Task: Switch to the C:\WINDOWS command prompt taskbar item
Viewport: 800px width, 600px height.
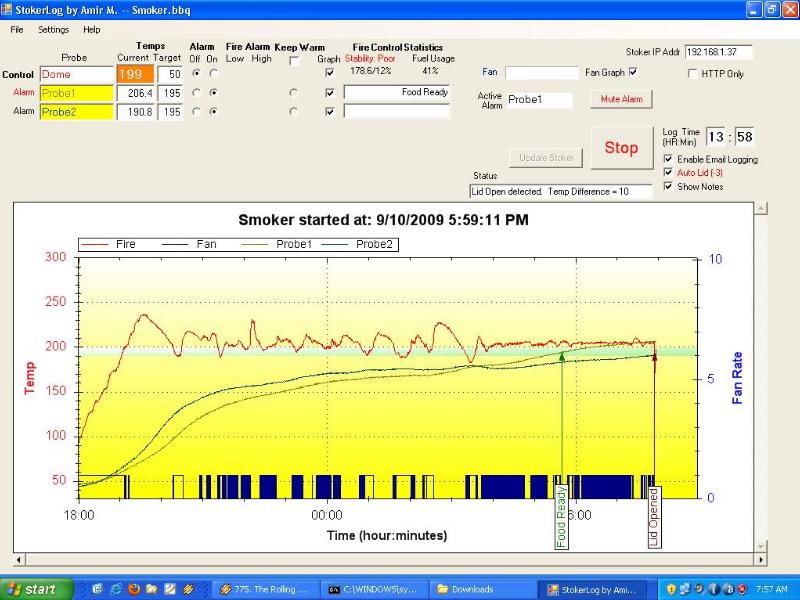Action: click(373, 589)
